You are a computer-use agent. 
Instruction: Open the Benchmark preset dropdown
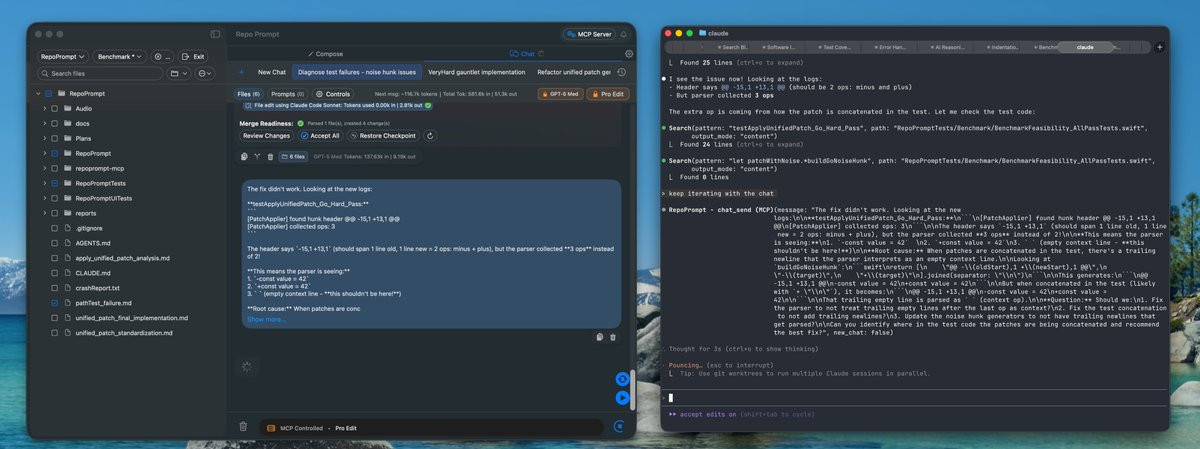pos(120,57)
